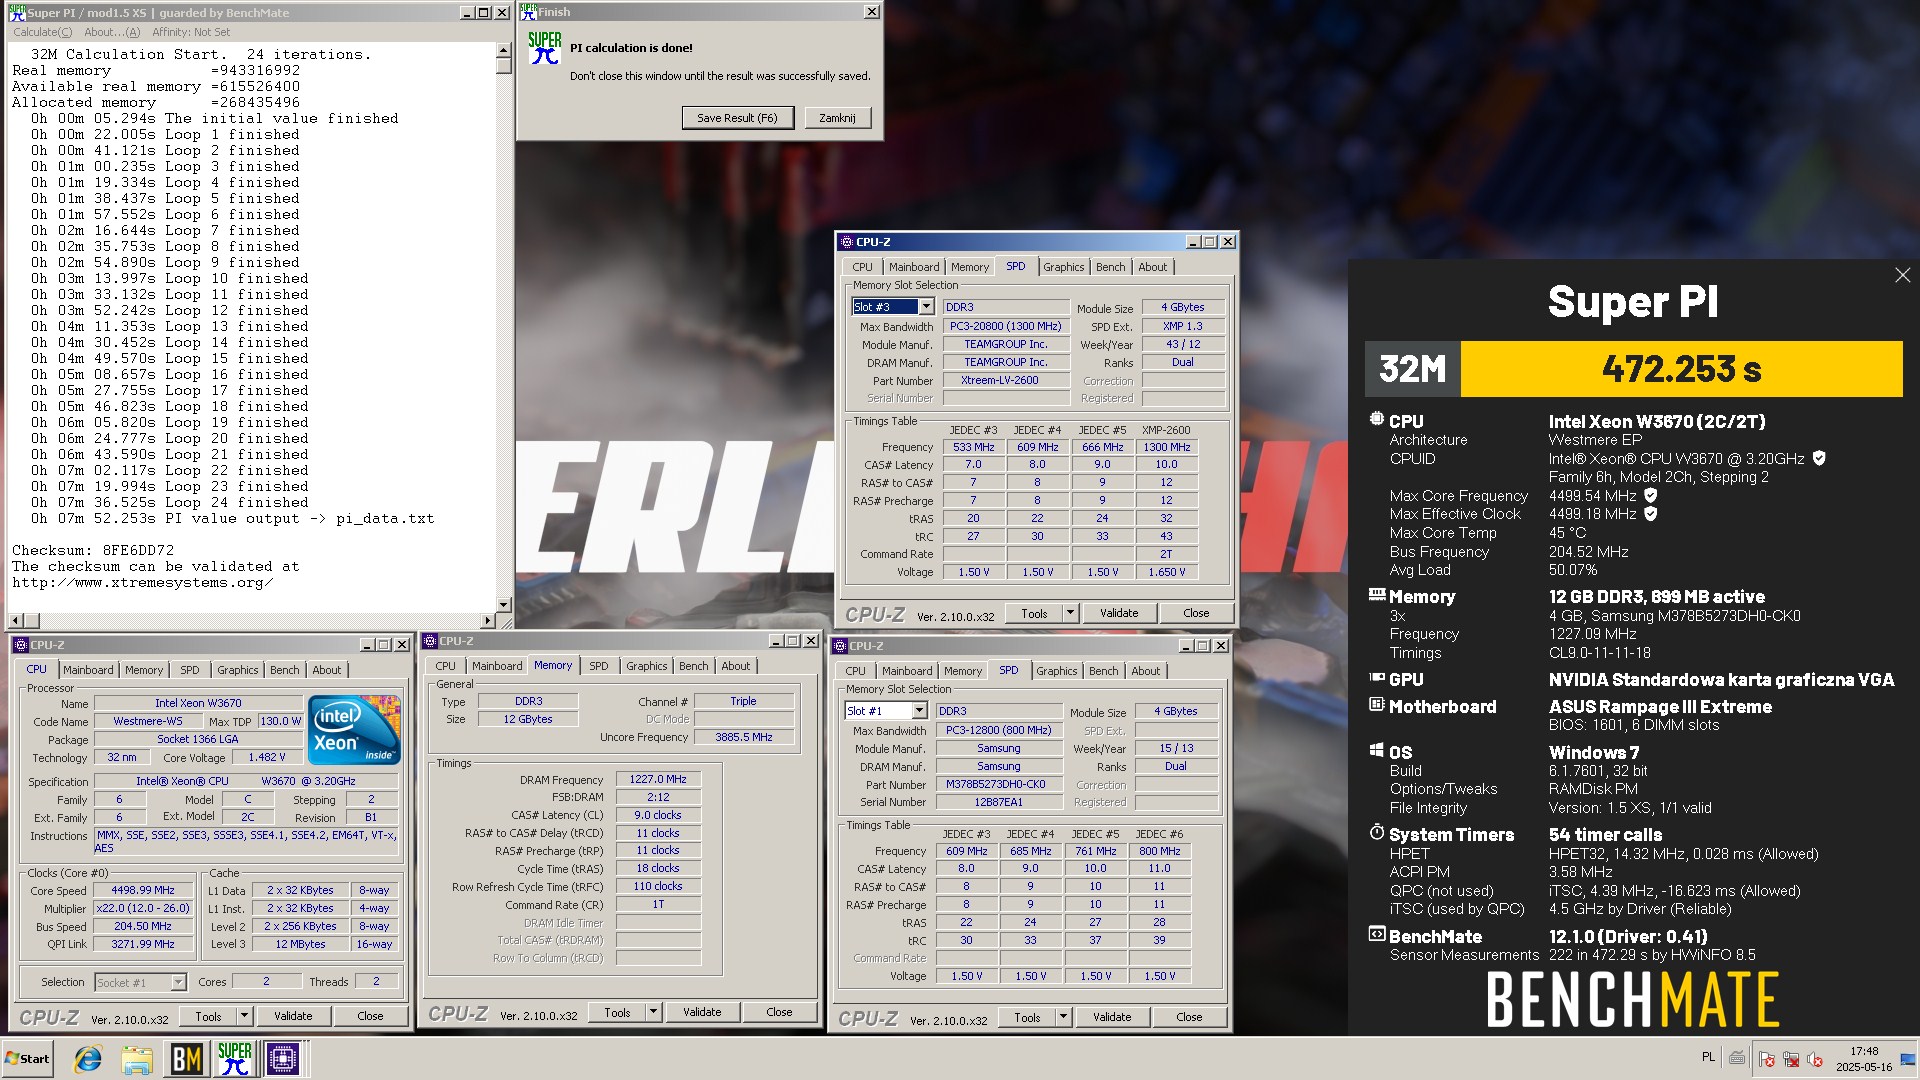Click Close in CPU tab CPU-Z window
Viewport: 1920px width, 1080px height.
coord(370,1016)
